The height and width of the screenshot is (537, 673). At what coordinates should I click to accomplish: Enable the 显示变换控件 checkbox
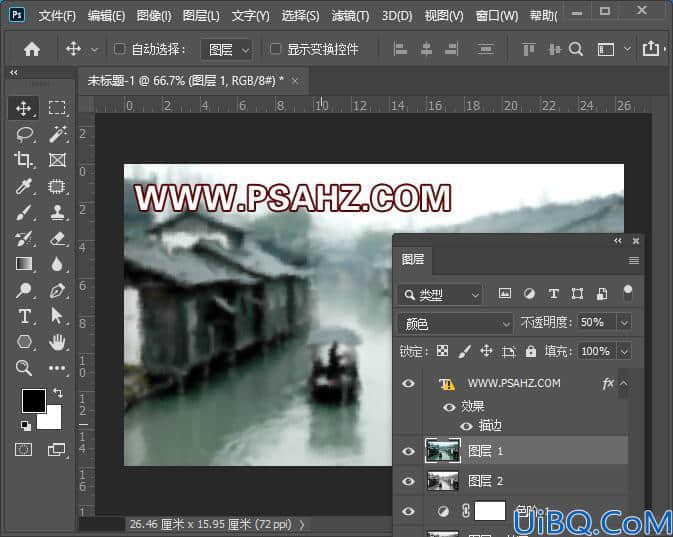pos(275,49)
